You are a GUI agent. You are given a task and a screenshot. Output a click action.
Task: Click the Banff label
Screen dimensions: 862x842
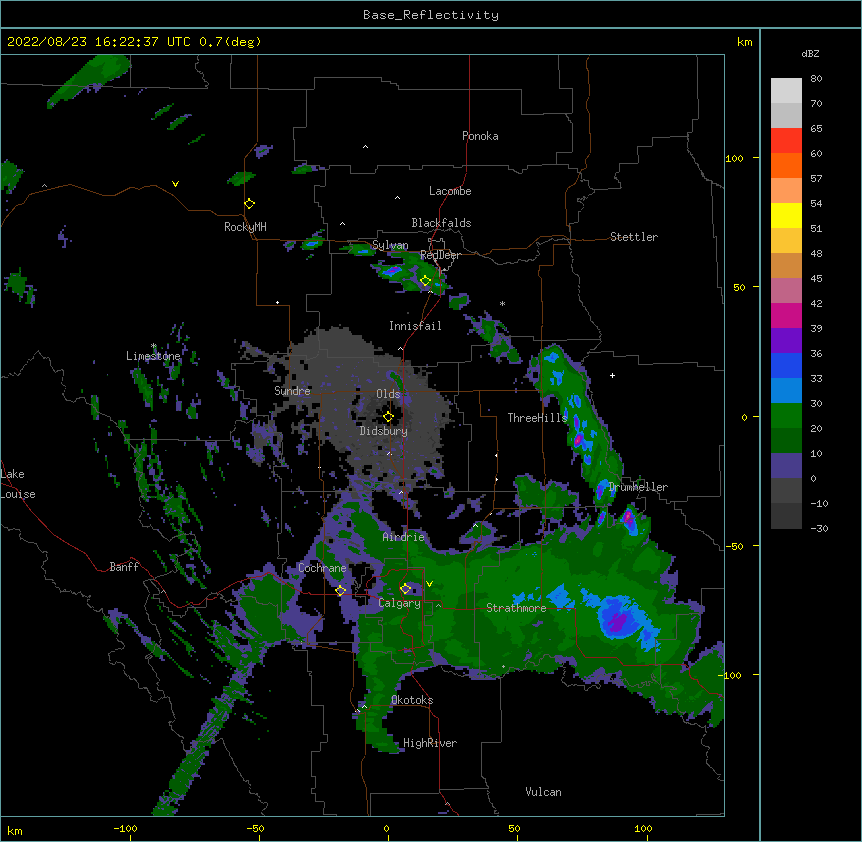click(x=124, y=567)
